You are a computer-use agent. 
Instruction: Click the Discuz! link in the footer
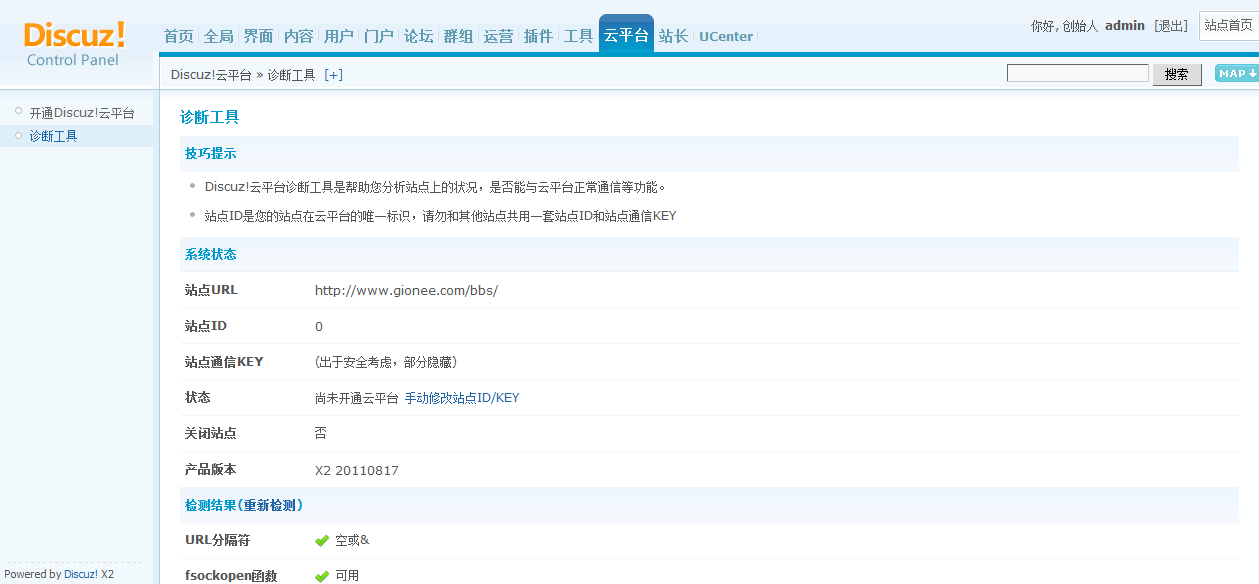point(81,574)
